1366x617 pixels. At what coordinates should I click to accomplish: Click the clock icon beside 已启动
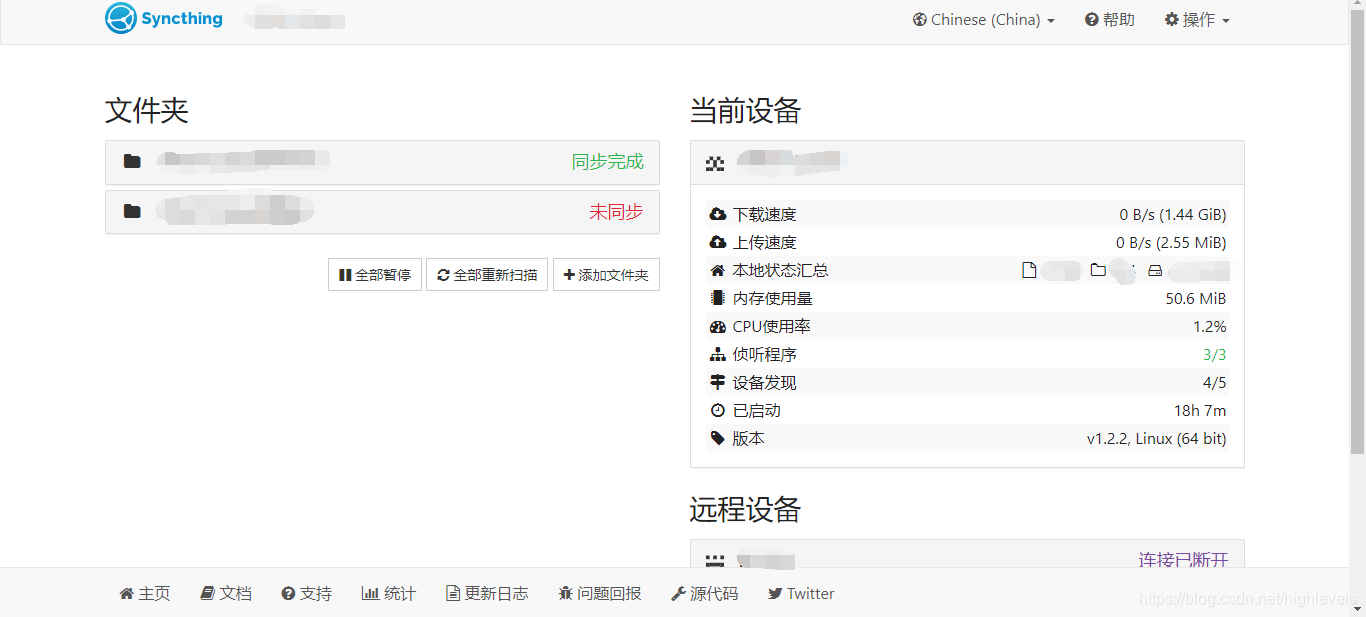click(718, 411)
